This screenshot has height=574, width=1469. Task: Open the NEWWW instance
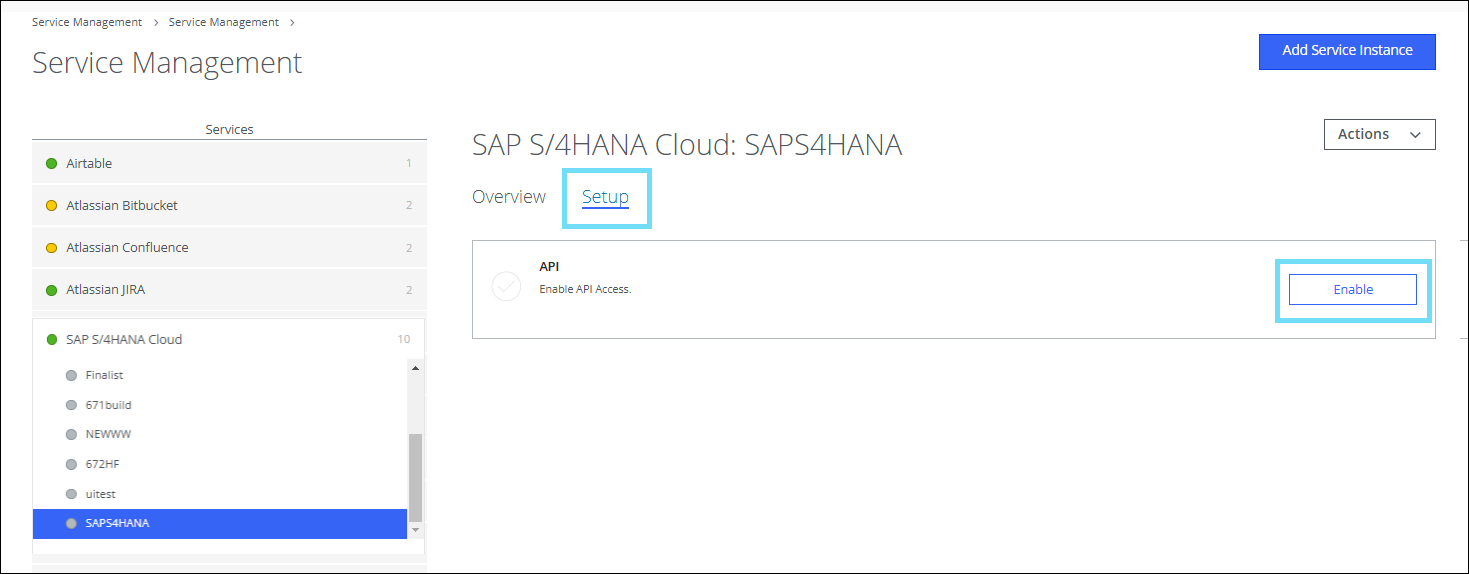(x=220, y=435)
